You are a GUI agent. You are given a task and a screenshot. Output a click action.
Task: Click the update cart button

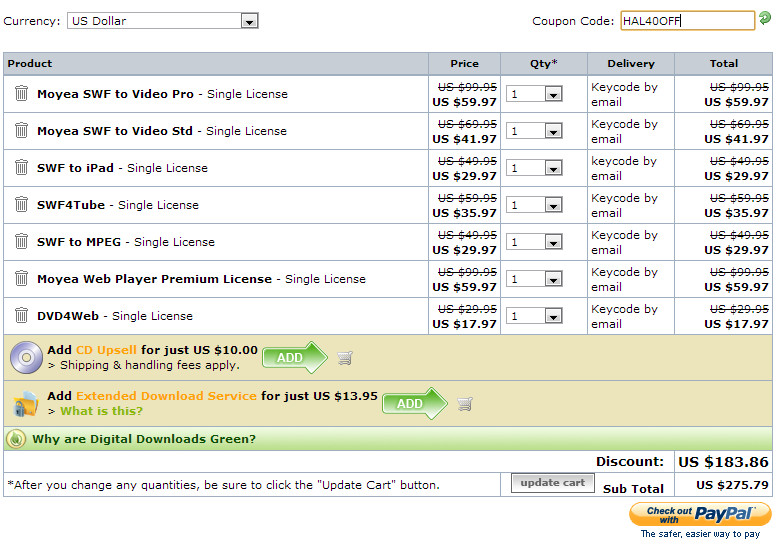[x=552, y=483]
